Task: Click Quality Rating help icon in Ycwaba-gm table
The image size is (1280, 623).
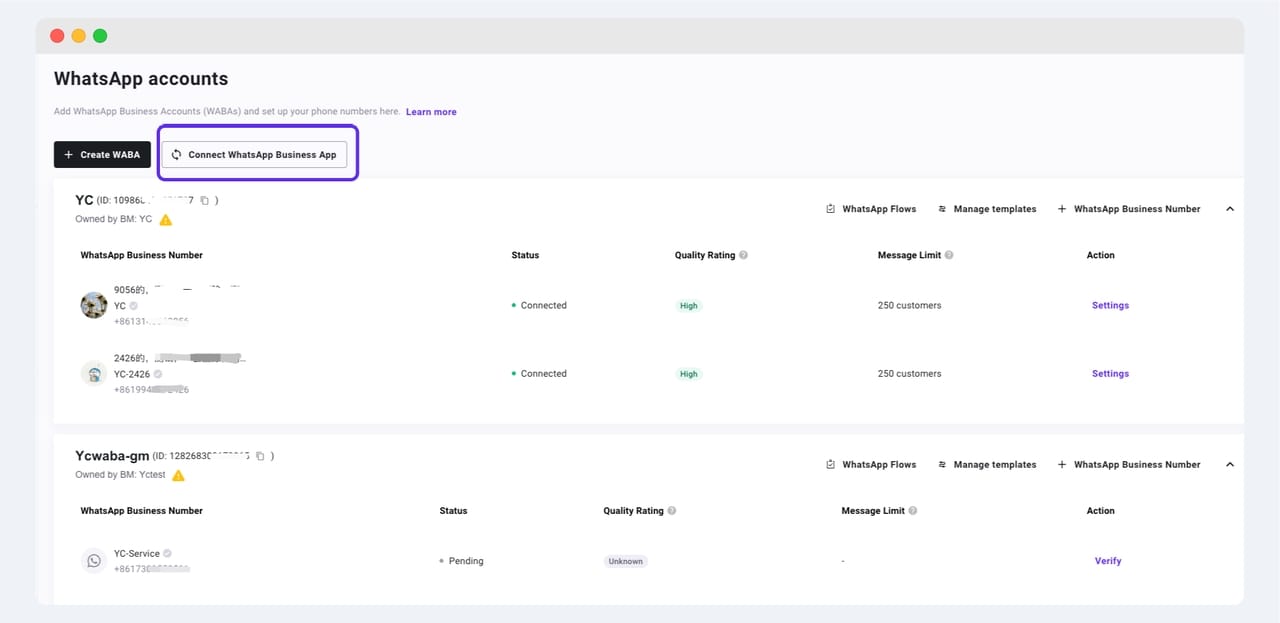Action: (x=672, y=511)
